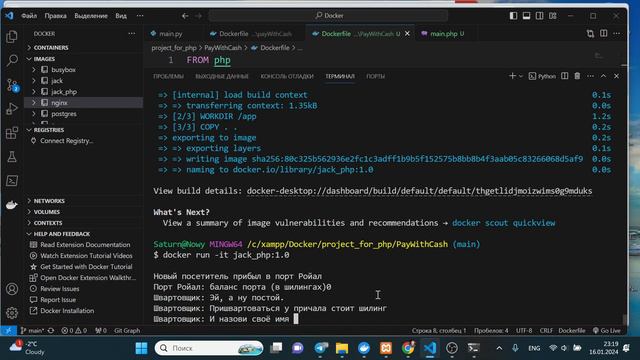Click the Docker panel more actions ellipsis
The height and width of the screenshot is (360, 640).
coord(131,33)
